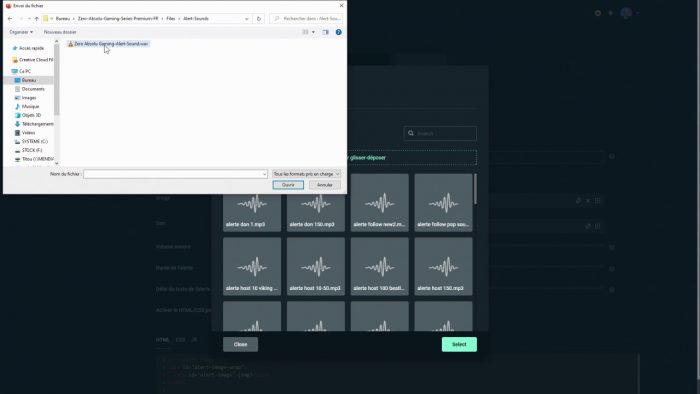The width and height of the screenshot is (700, 394).
Task: Click Bureau in the address breadcrumb
Action: (x=62, y=19)
